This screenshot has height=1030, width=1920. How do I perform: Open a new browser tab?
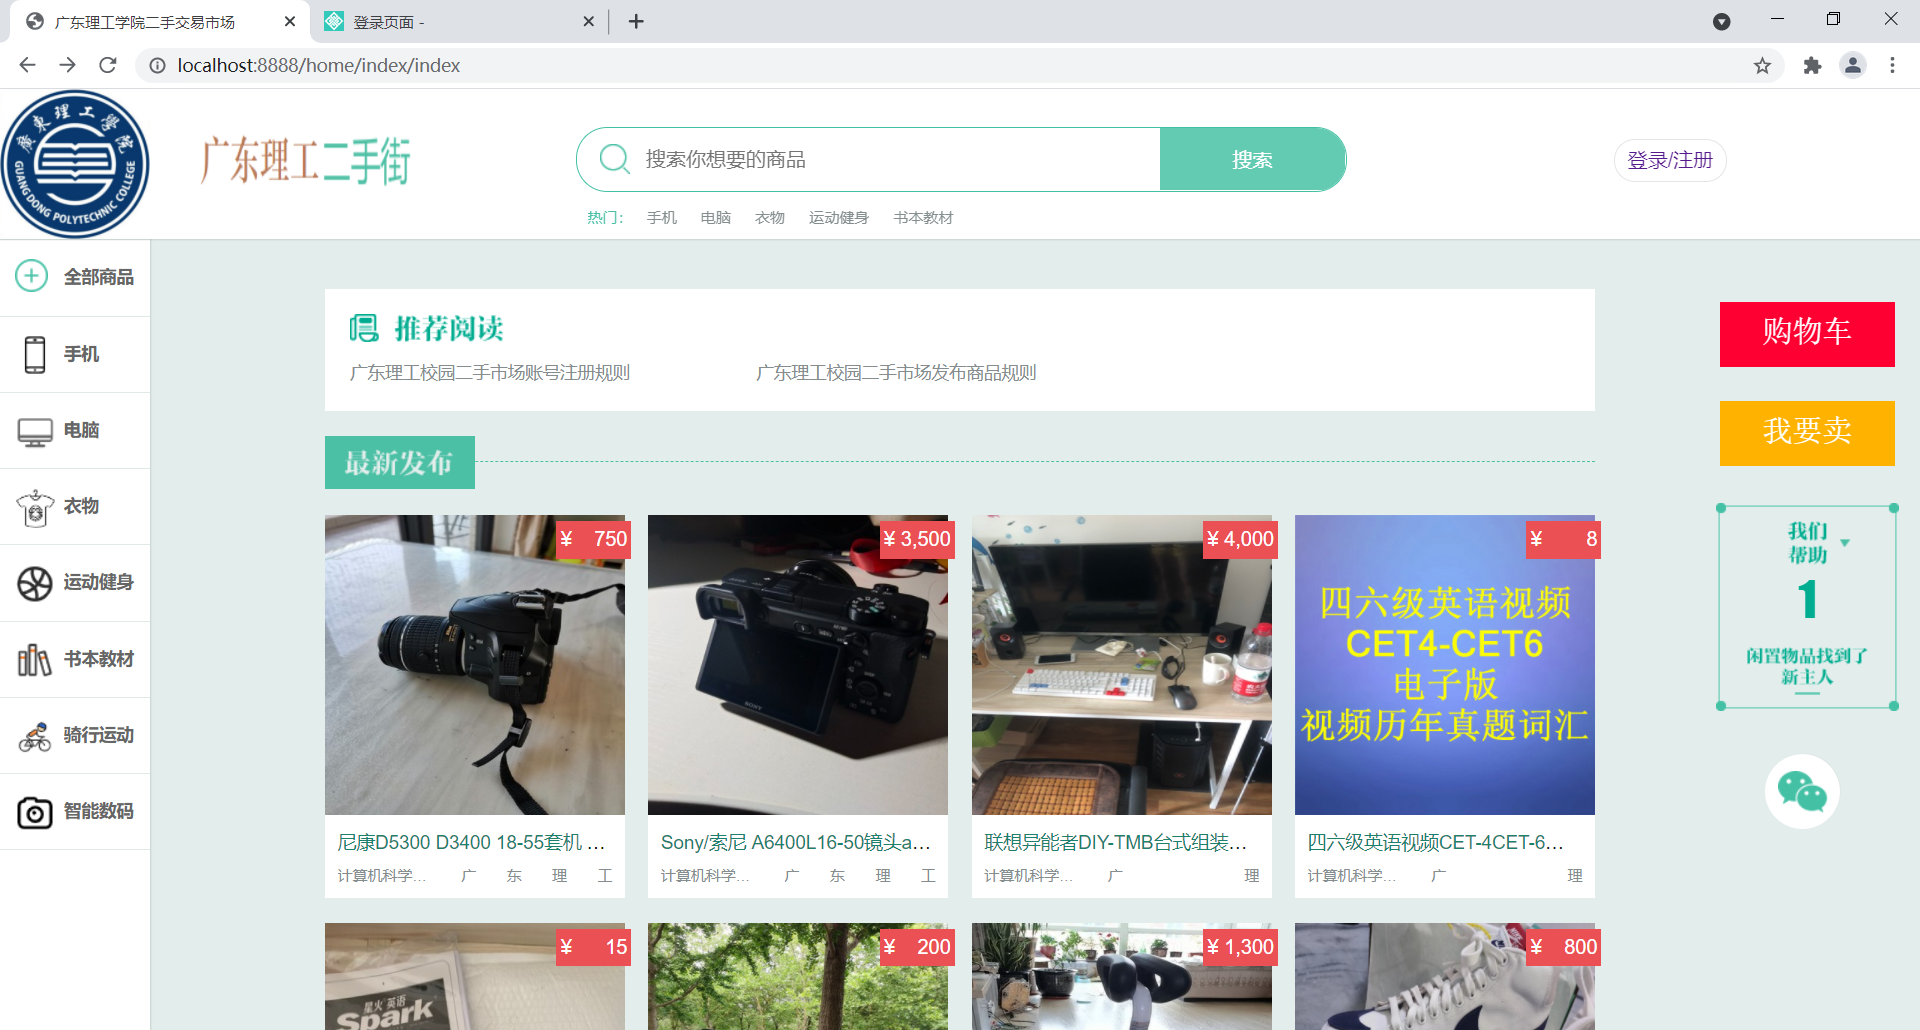[x=636, y=21]
